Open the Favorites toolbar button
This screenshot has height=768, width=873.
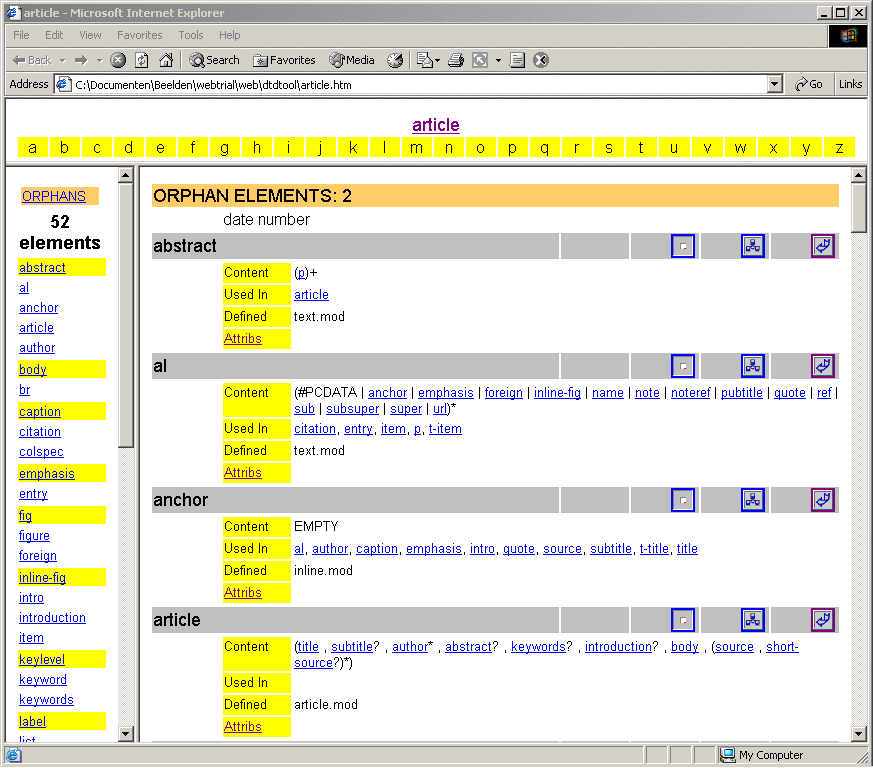tap(284, 60)
